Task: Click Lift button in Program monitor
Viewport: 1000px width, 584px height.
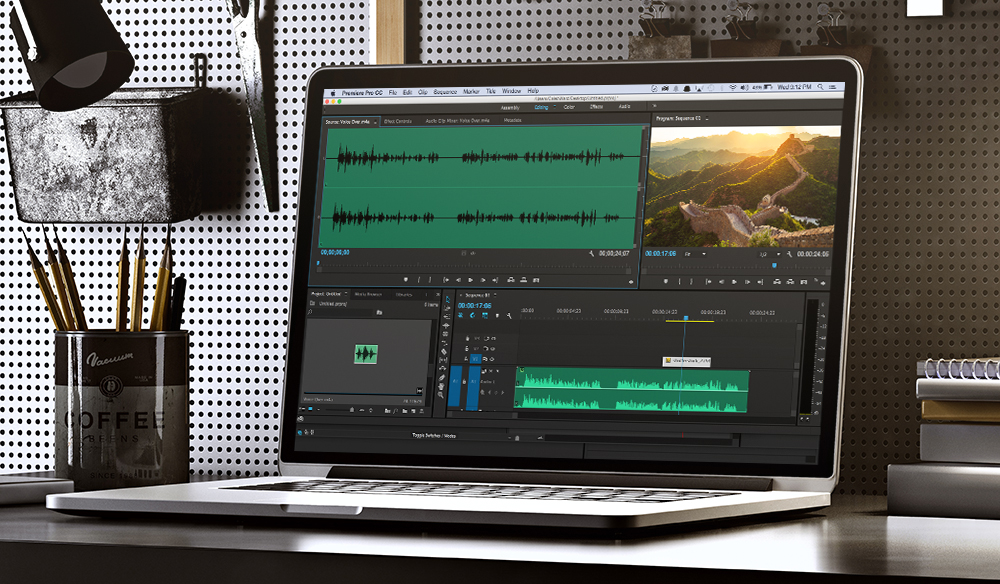Action: pyautogui.click(x=777, y=282)
